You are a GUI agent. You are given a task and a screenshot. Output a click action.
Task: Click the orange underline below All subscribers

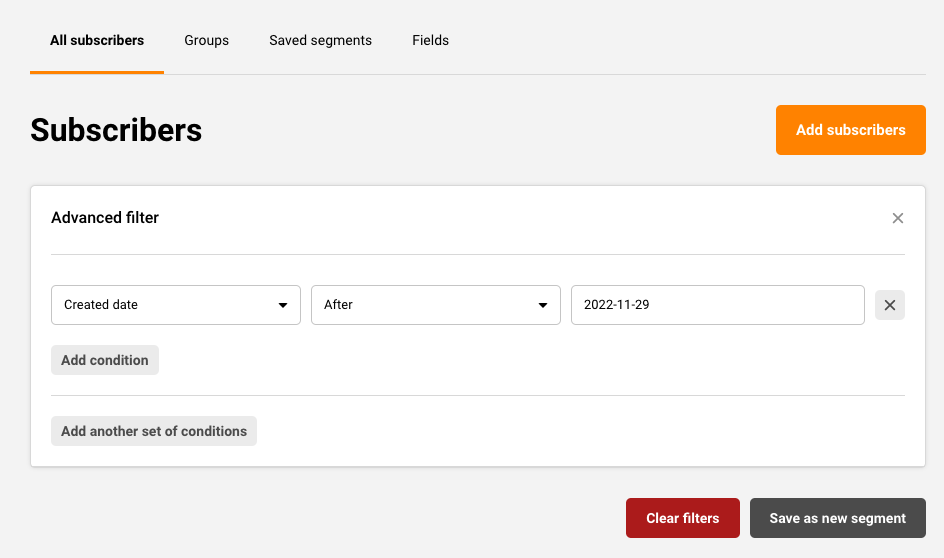[x=97, y=72]
